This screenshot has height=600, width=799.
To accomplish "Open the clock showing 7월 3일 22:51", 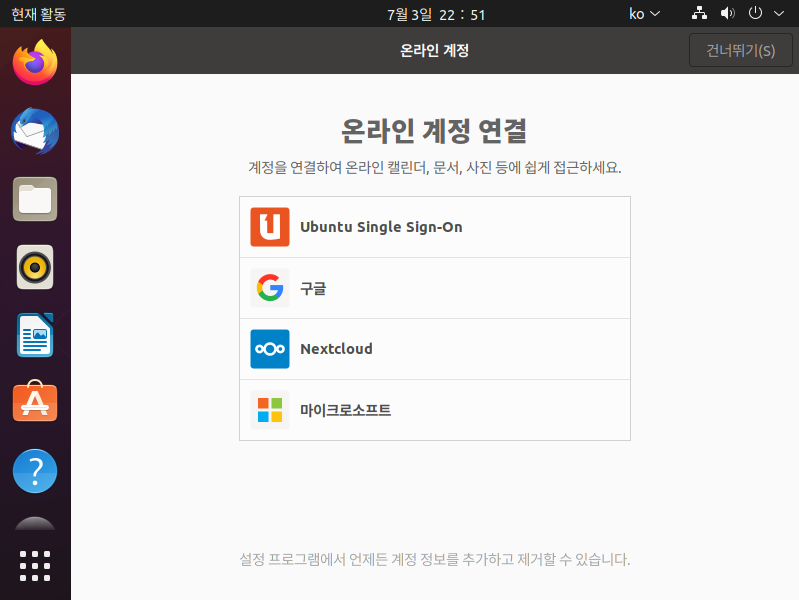I will [x=436, y=14].
